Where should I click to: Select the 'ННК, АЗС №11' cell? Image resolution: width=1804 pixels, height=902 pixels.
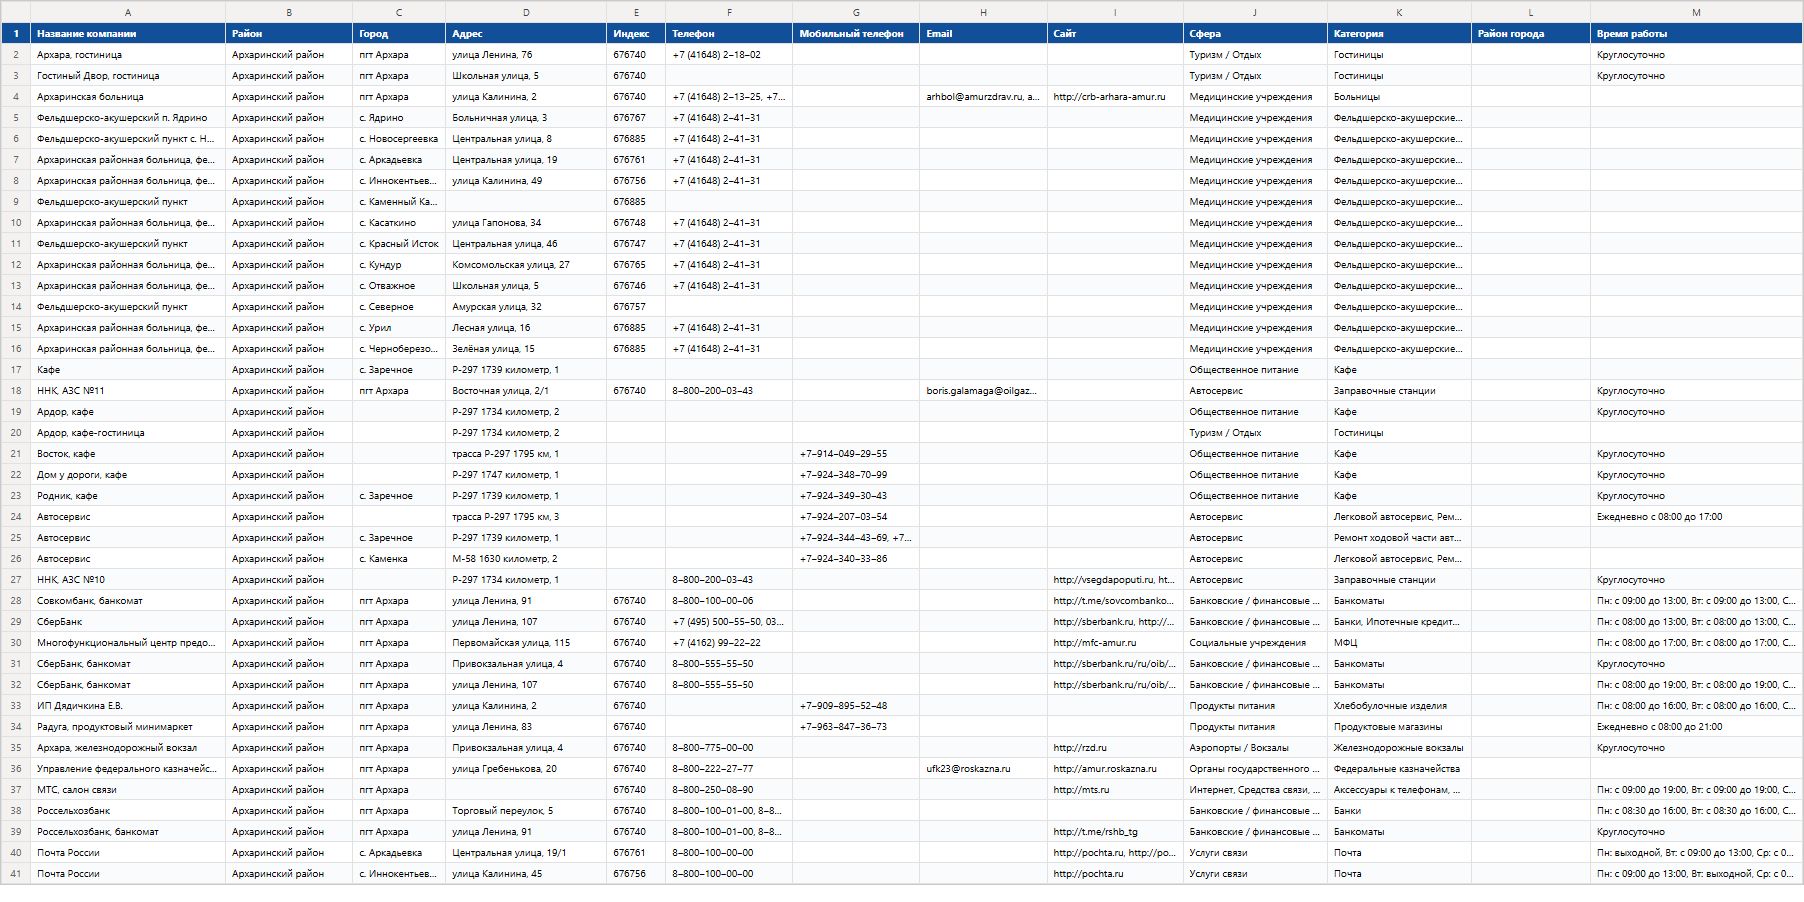pyautogui.click(x=128, y=391)
